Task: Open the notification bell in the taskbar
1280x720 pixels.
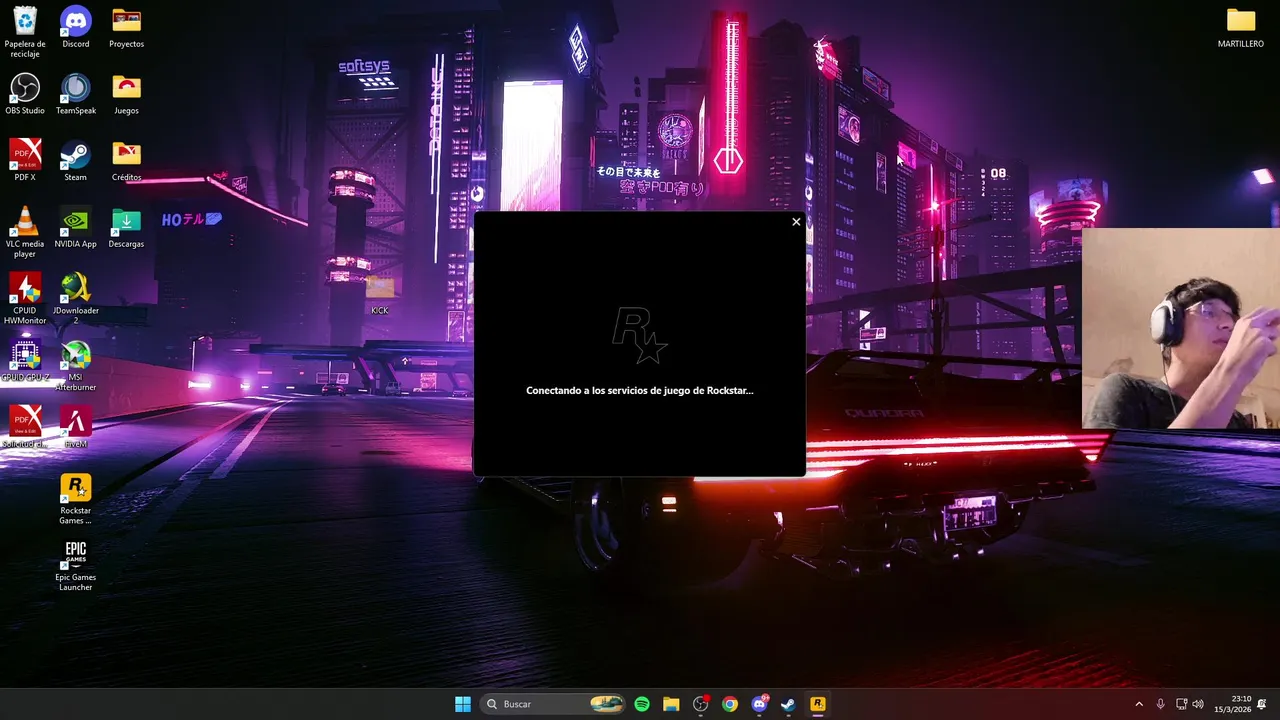Action: tap(1262, 704)
